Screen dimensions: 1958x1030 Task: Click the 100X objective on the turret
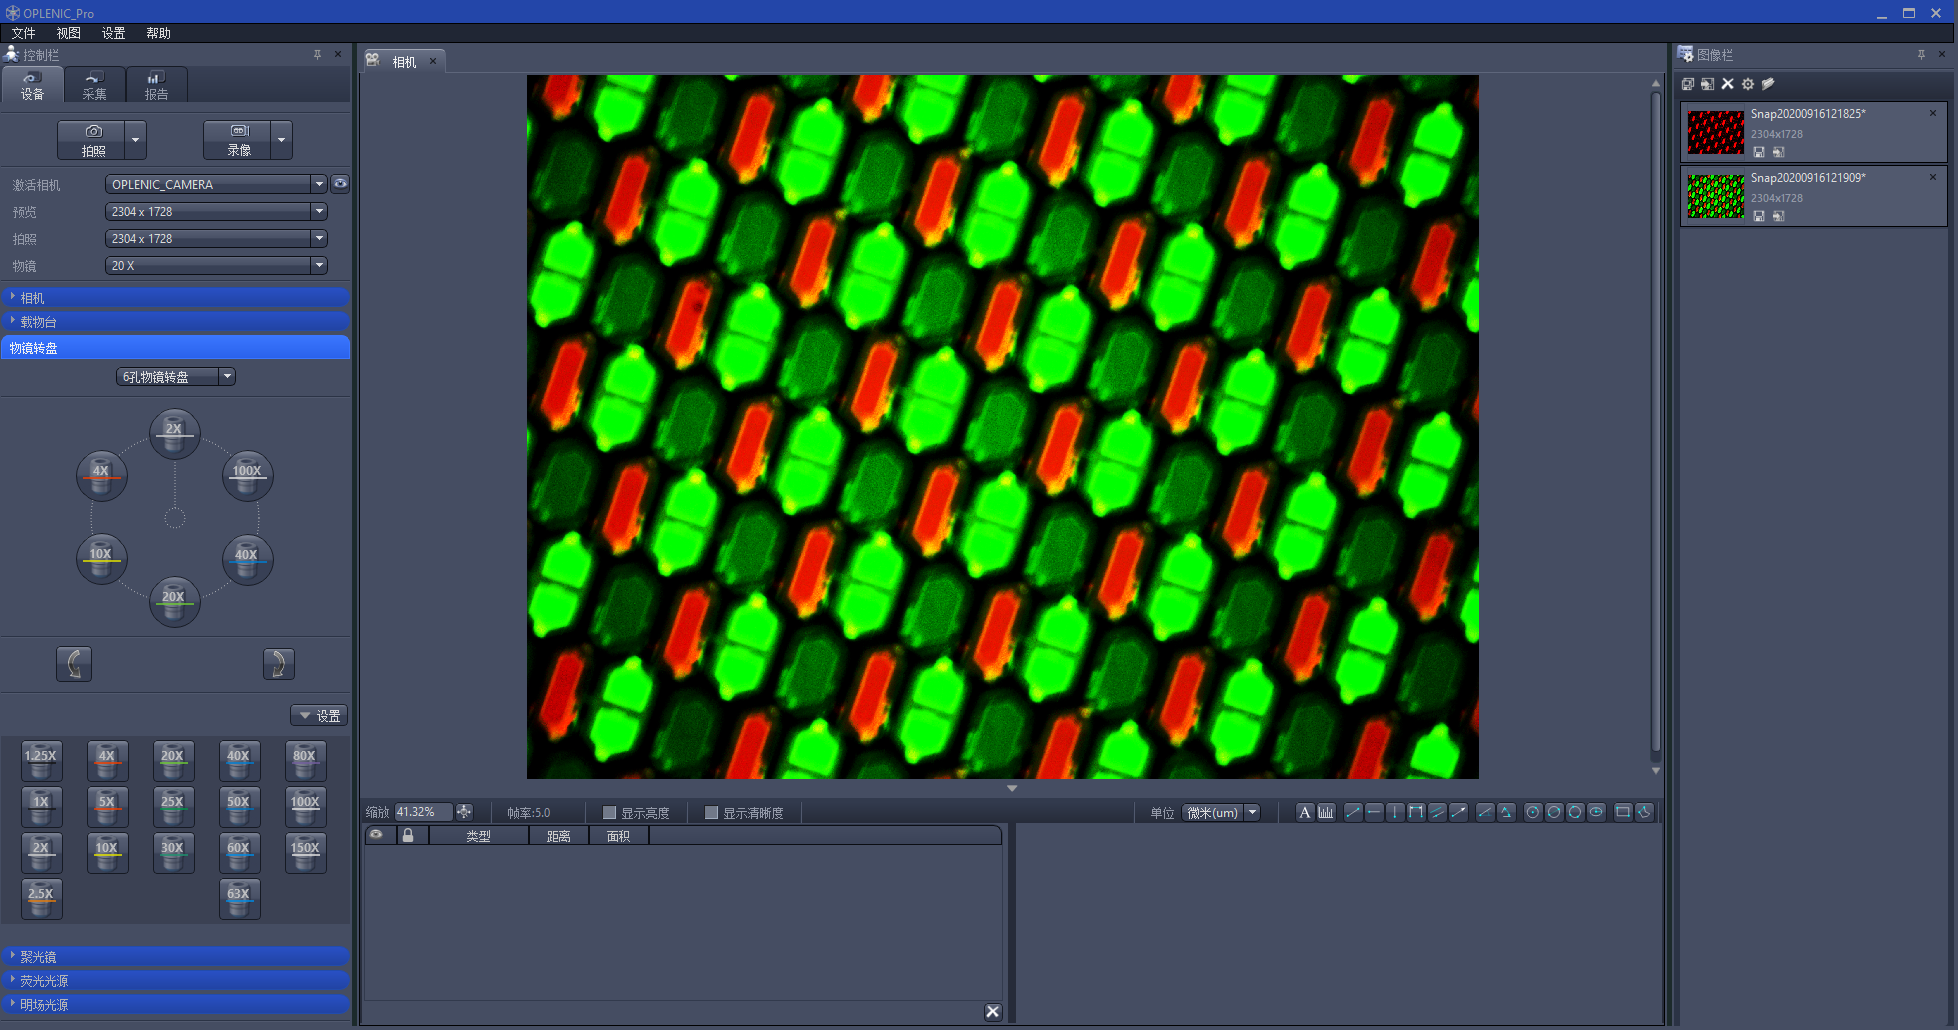pyautogui.click(x=247, y=476)
